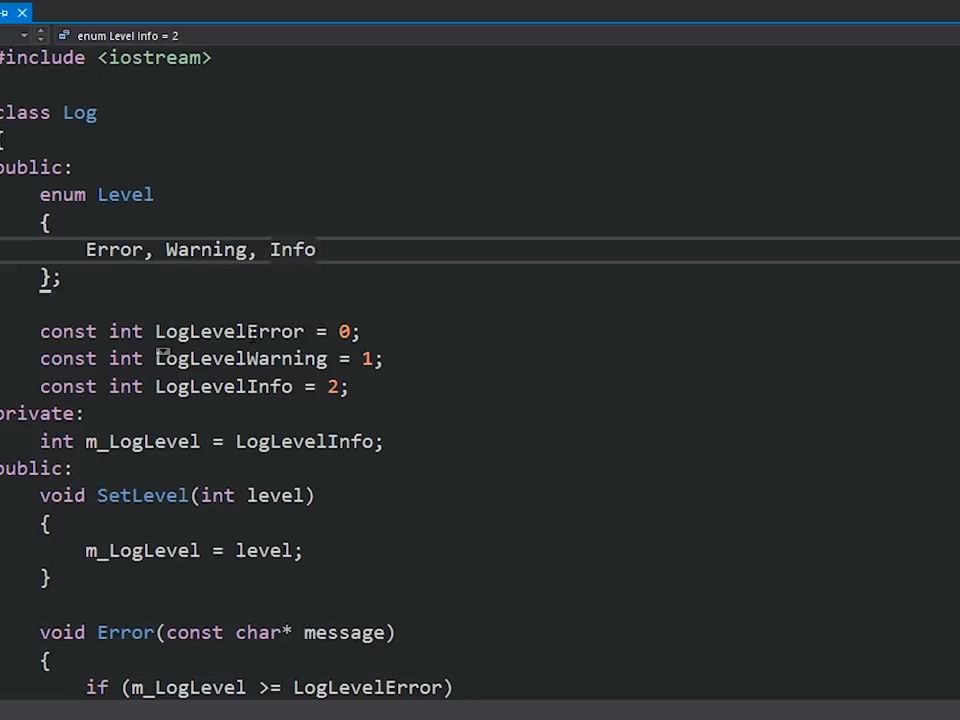960x720 pixels.
Task: Click the function name 'SetLevel'
Action: (143, 495)
